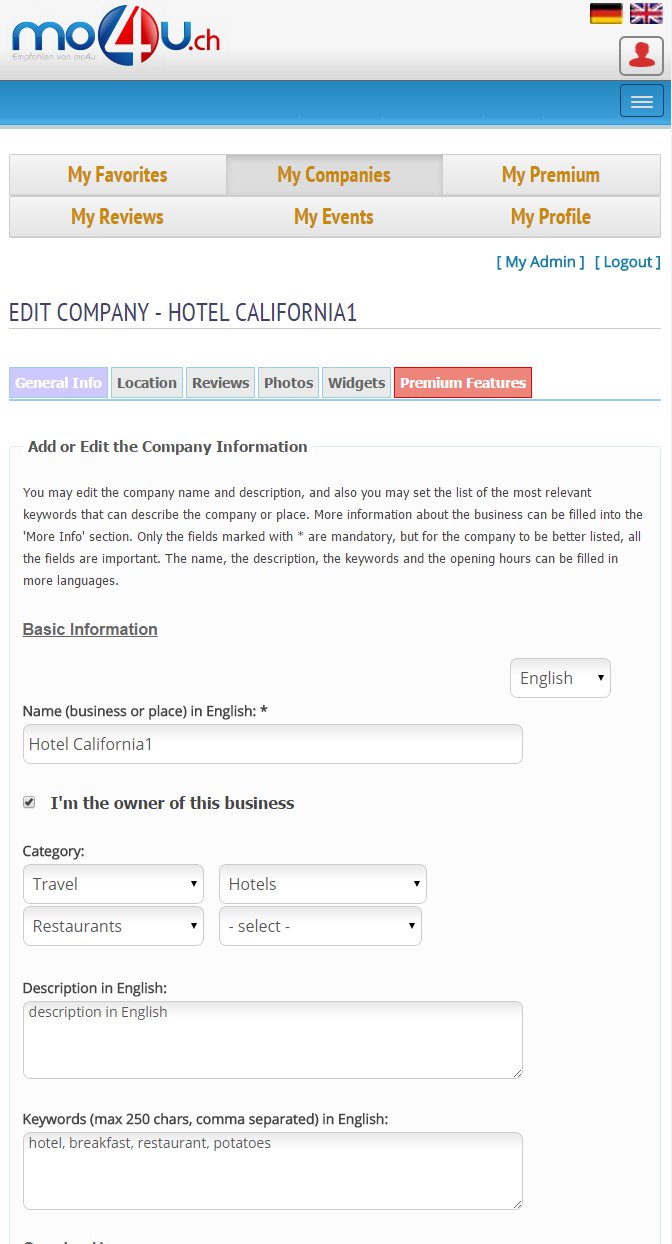
Task: Open the My Favorites menu item
Action: click(x=117, y=175)
